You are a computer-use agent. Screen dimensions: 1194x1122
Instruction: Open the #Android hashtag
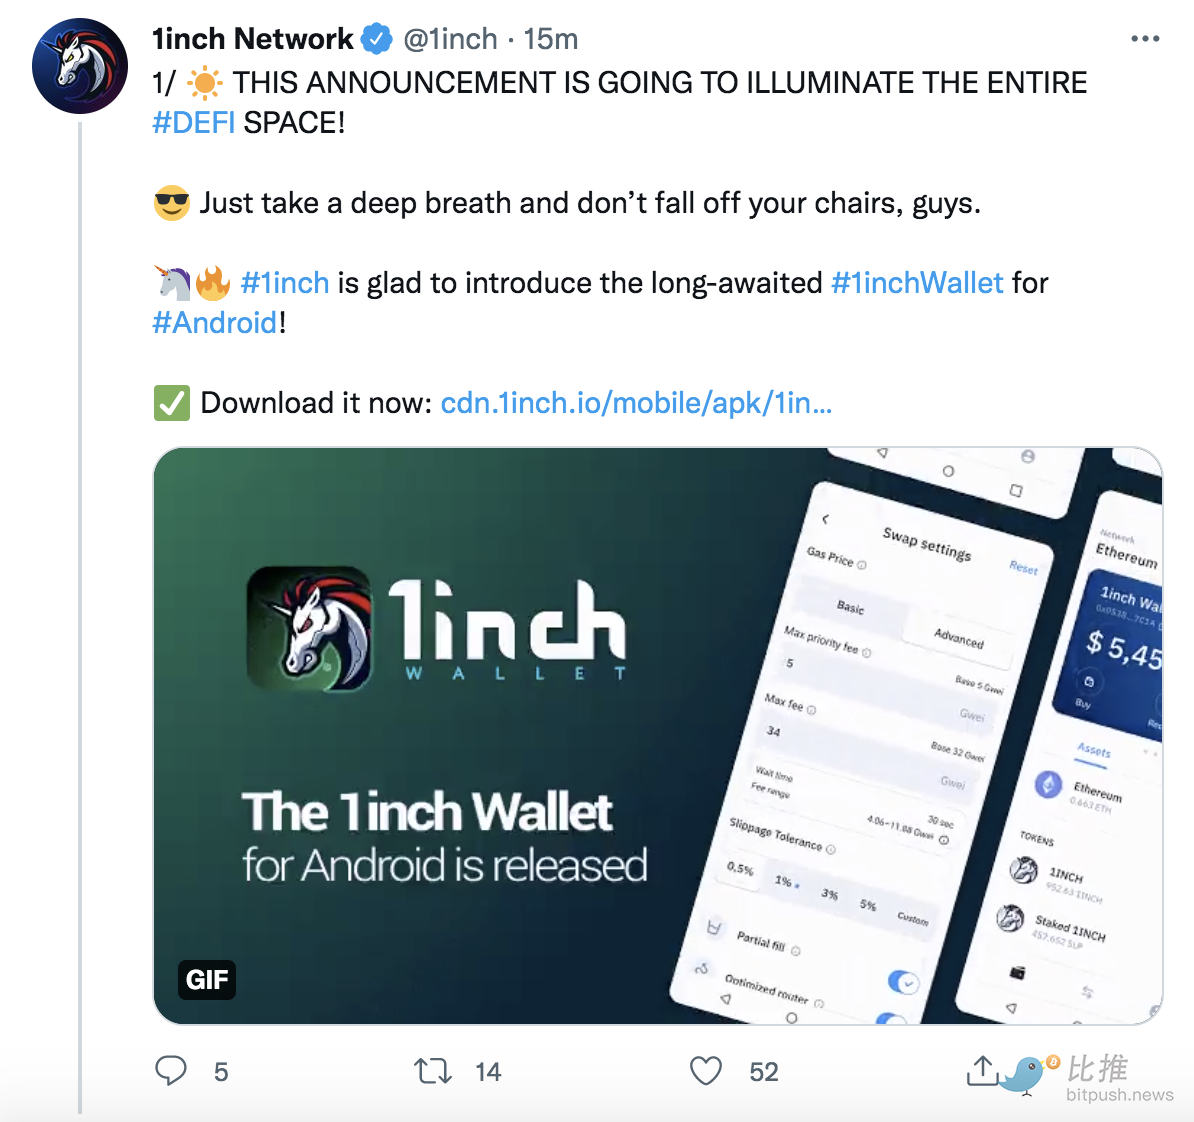pos(215,323)
